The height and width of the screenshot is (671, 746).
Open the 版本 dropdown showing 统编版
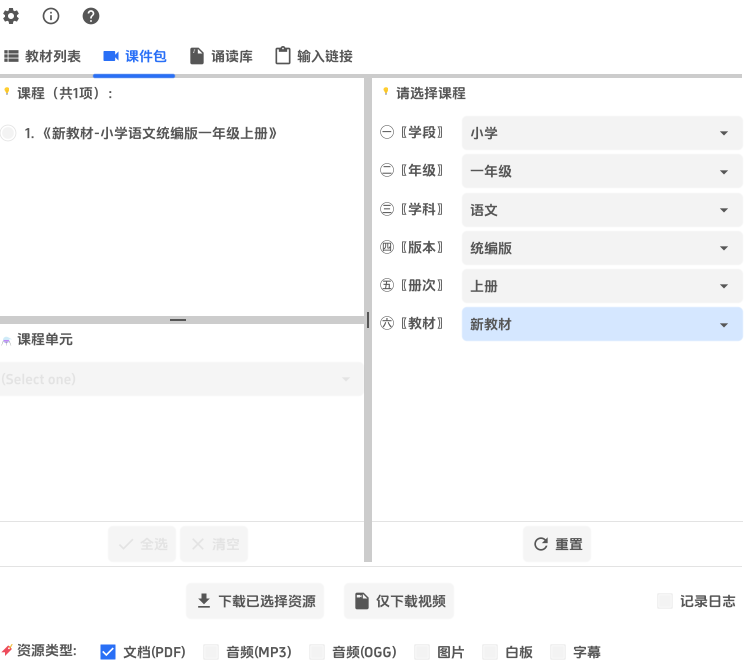601,248
